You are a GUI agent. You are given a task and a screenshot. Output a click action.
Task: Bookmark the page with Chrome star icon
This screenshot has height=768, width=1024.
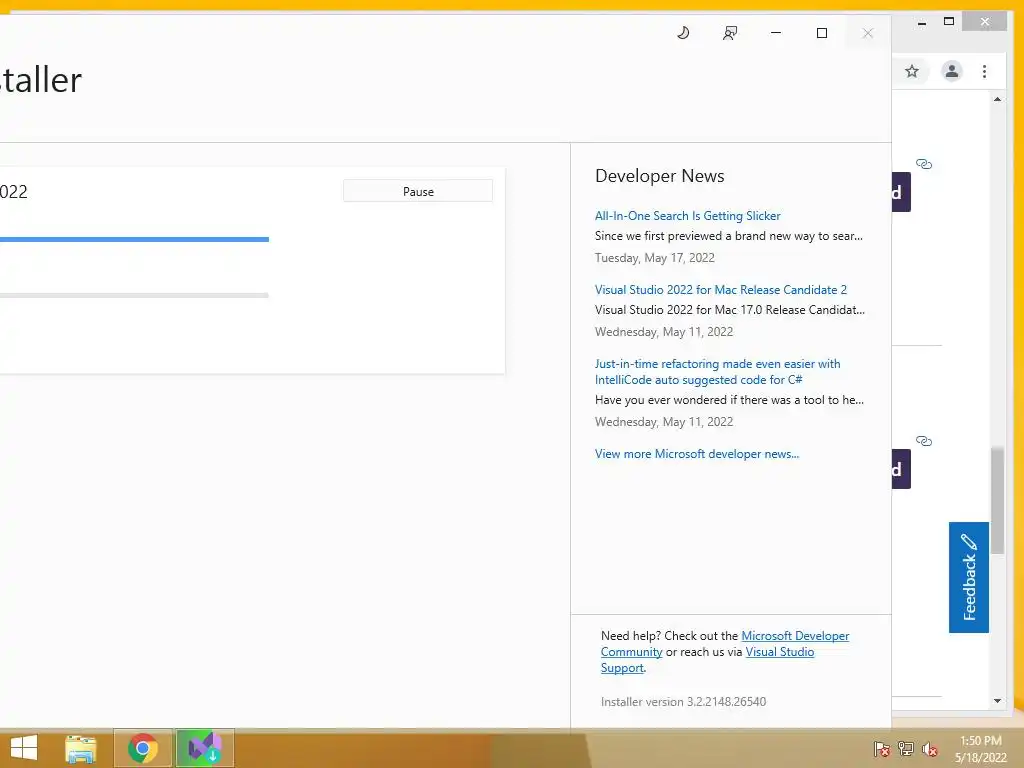(912, 71)
